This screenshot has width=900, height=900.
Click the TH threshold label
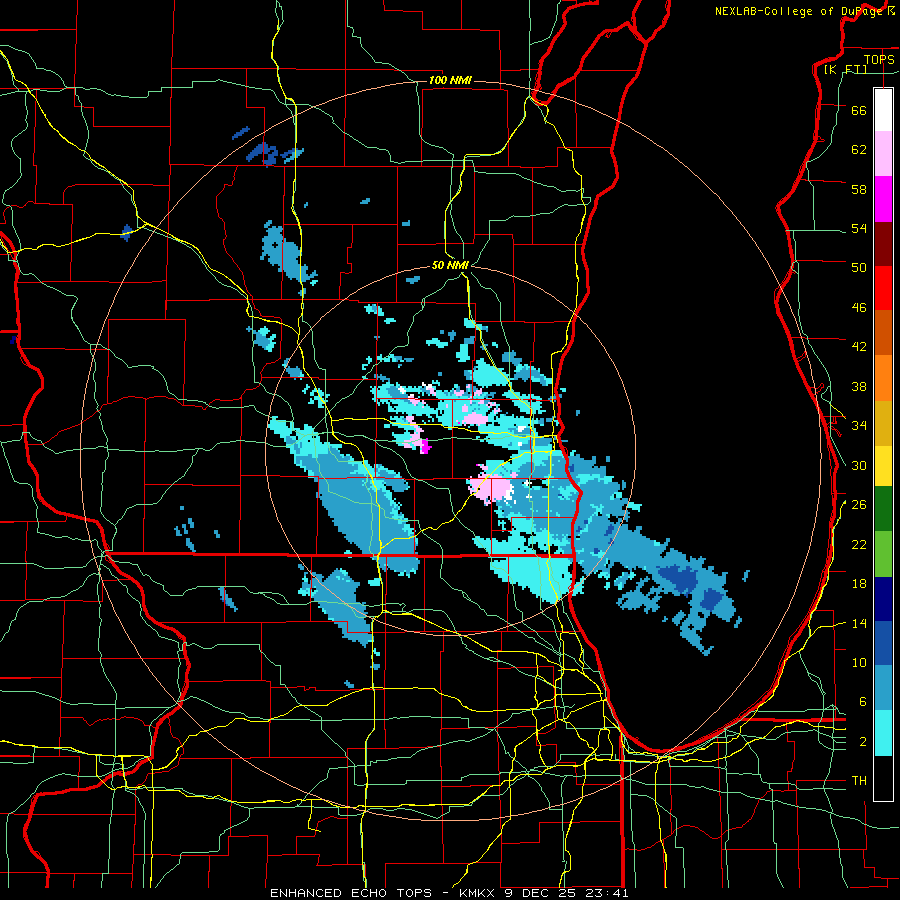point(859,781)
